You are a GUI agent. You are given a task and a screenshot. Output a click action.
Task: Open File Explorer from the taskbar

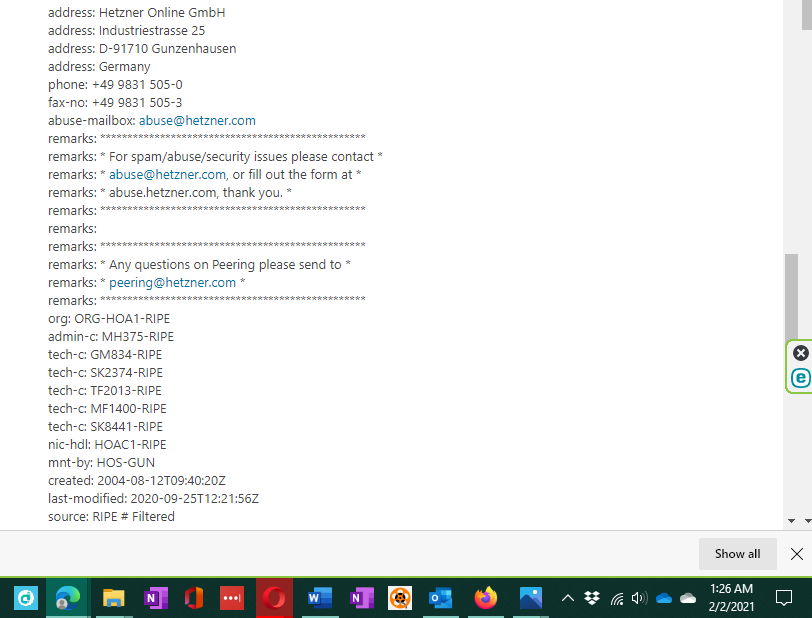[x=112, y=598]
